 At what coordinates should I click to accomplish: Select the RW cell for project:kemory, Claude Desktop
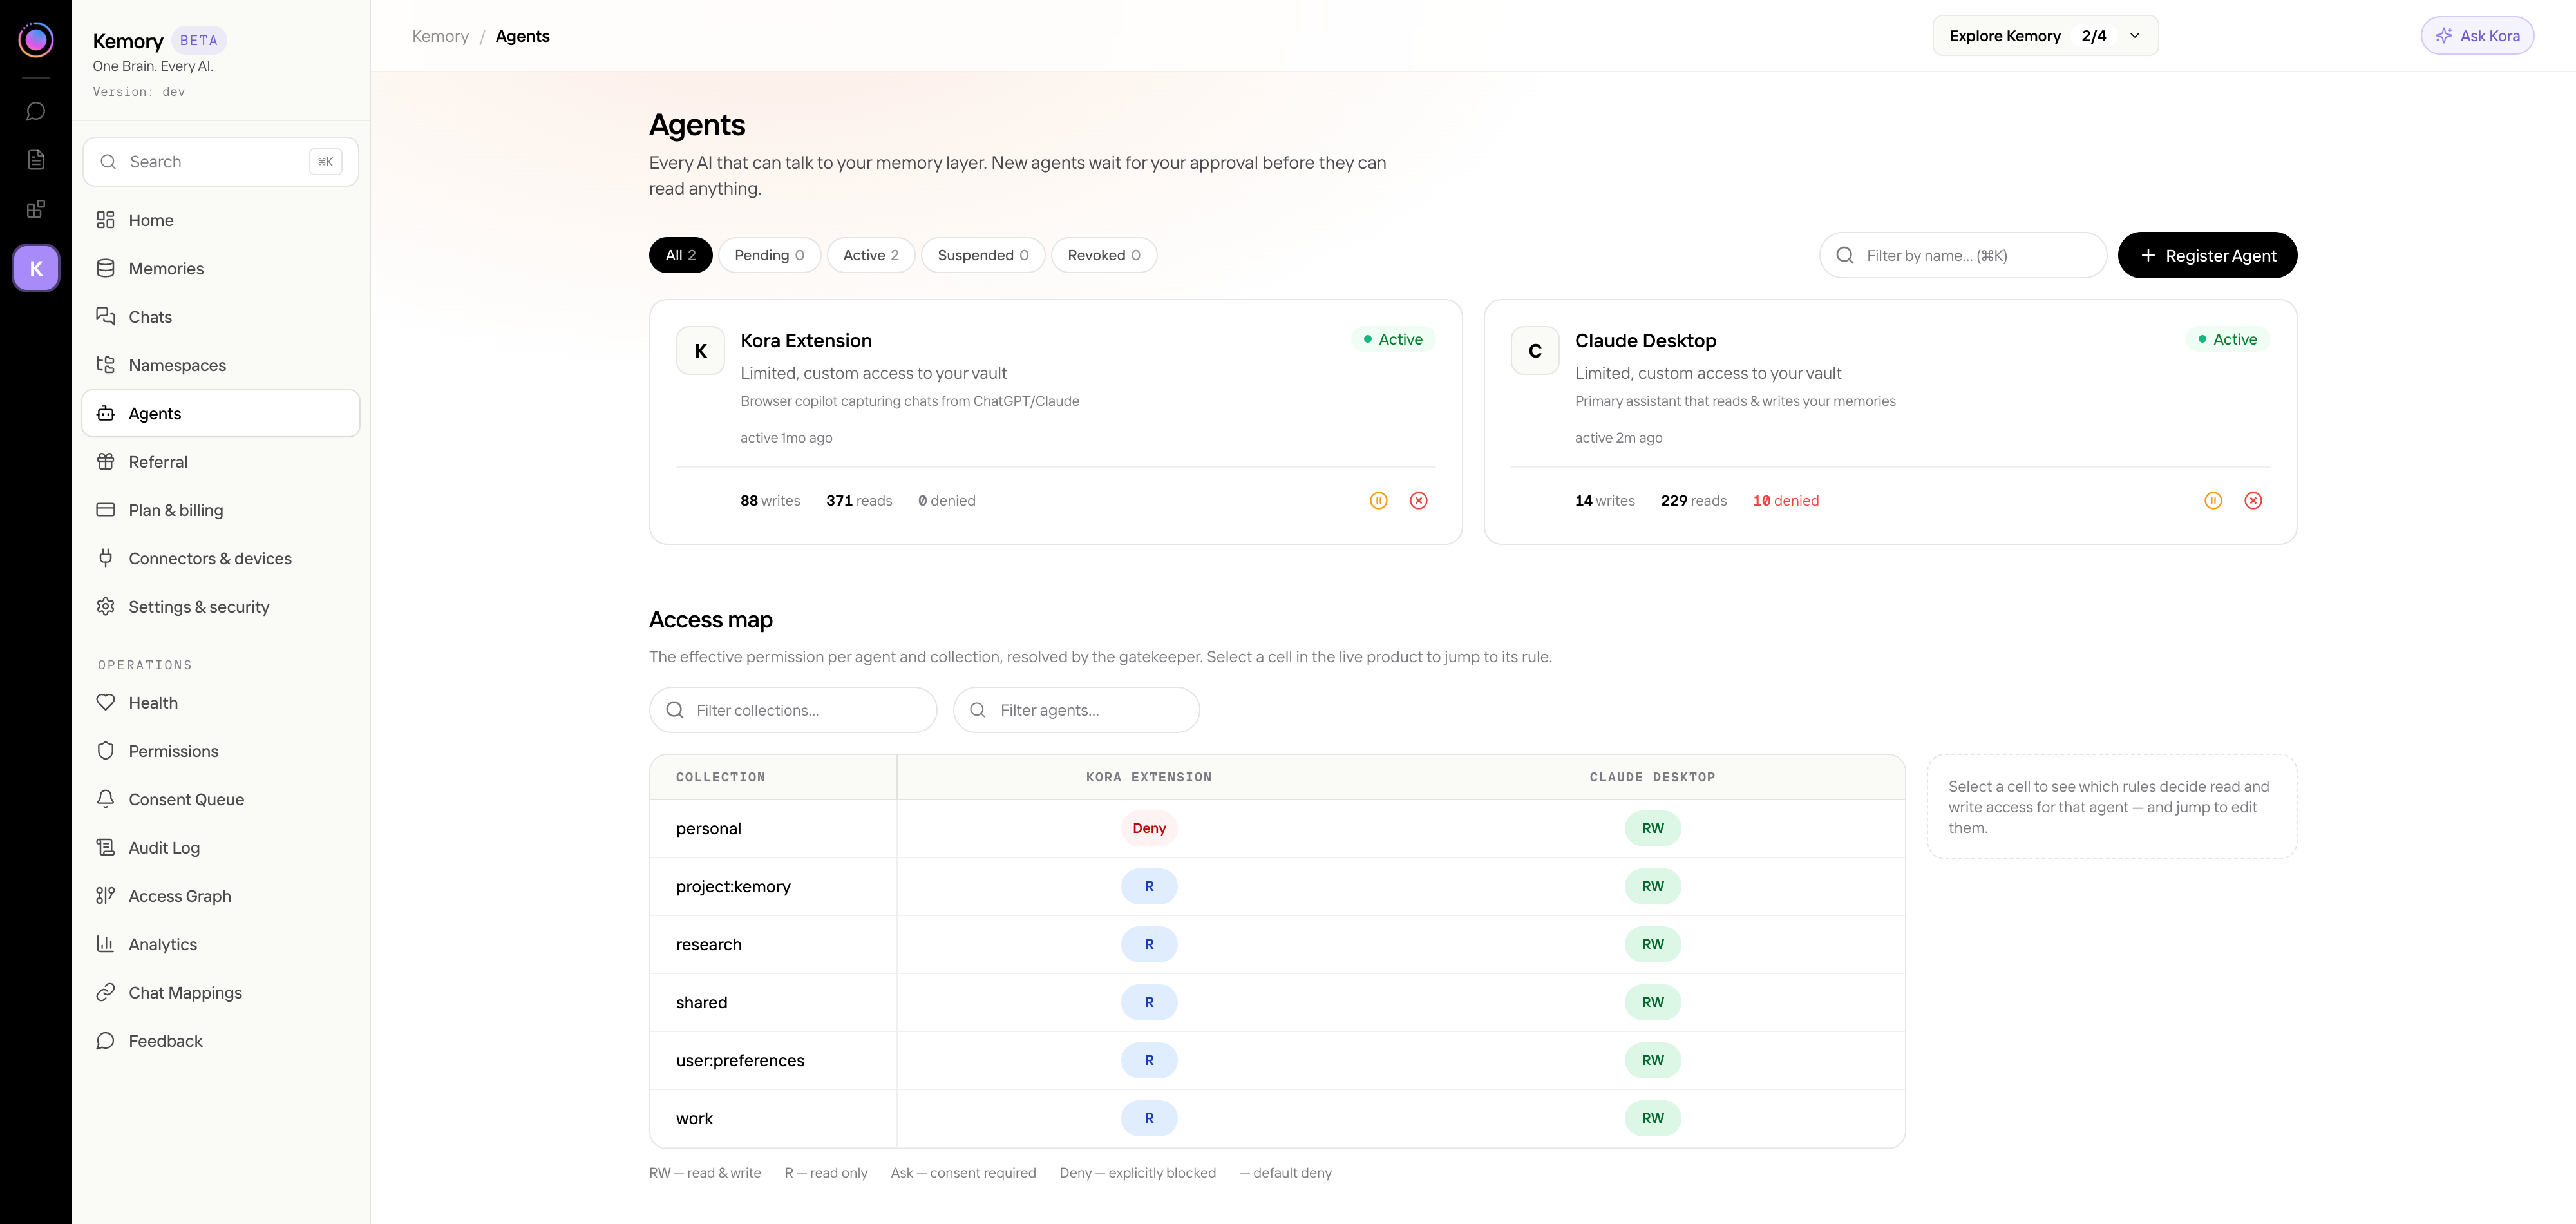point(1653,887)
